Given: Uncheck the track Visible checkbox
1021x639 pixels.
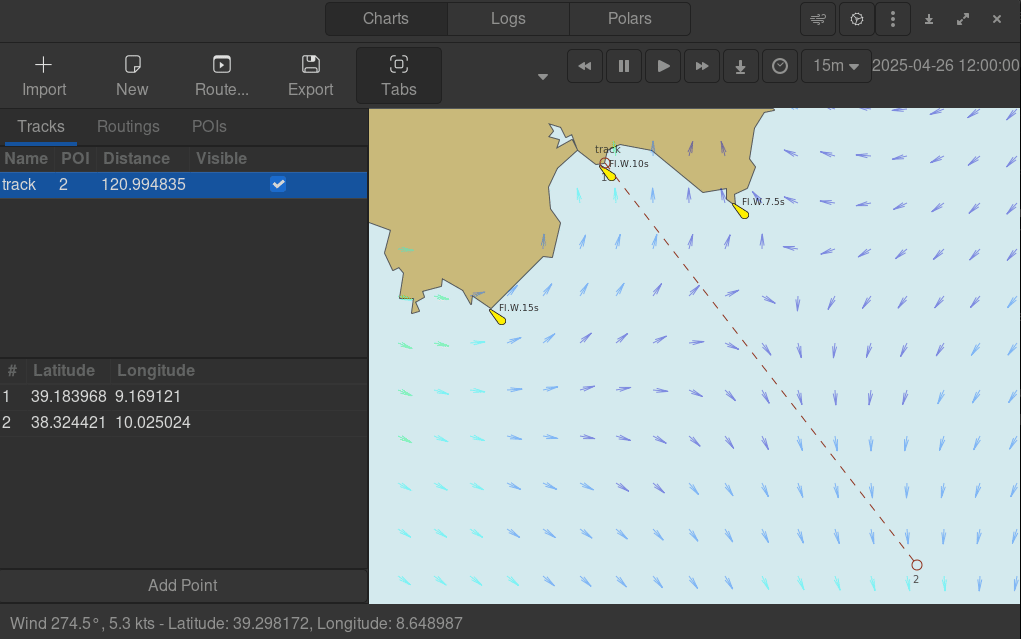Looking at the screenshot, I should (278, 185).
